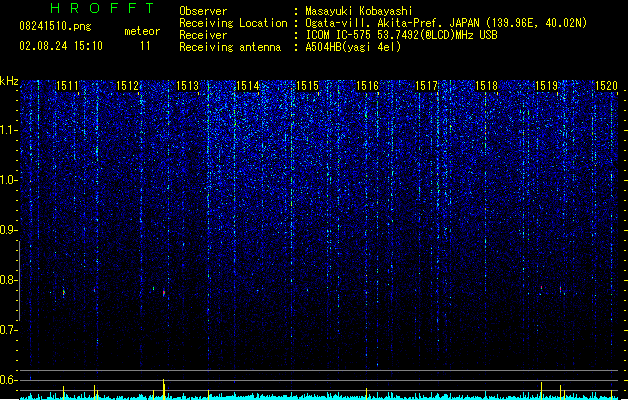
Task: Click the 0.6 kHz axis label
Action: coord(9,380)
